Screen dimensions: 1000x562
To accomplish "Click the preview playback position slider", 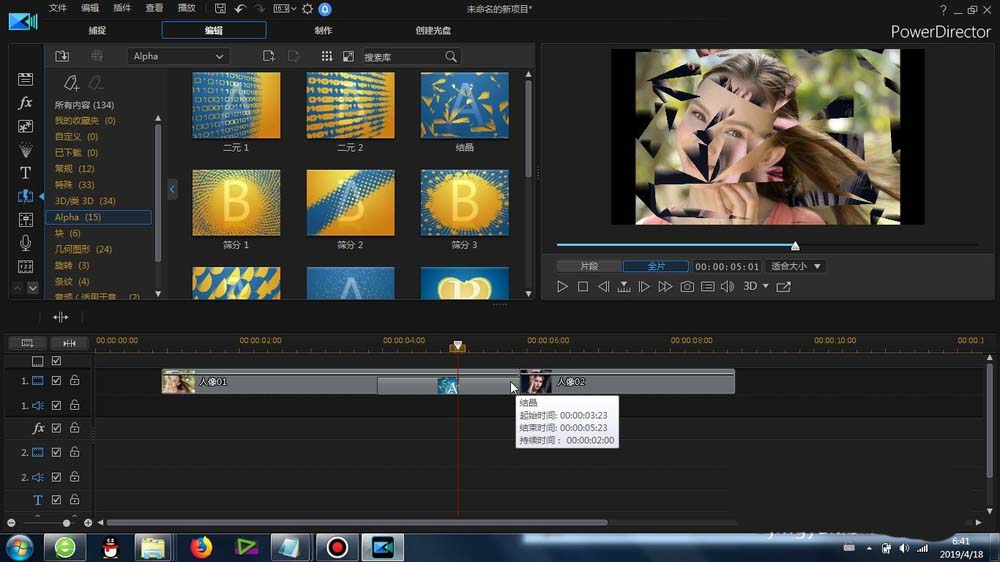I will (x=795, y=246).
